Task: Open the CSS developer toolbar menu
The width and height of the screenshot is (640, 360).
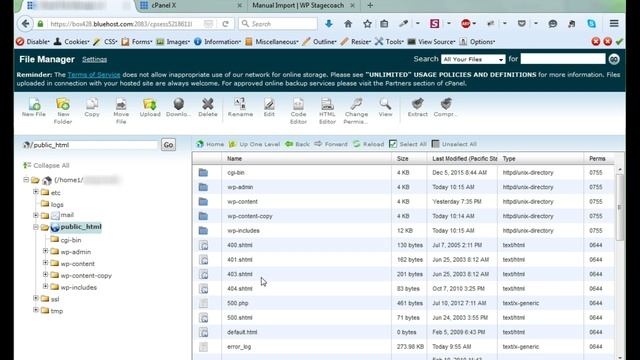Action: [105, 42]
